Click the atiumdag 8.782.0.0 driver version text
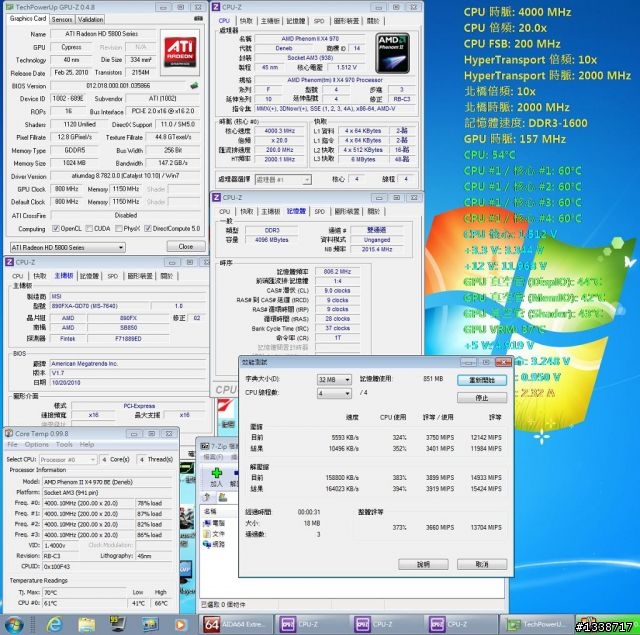This screenshot has height=635, width=640. pyautogui.click(x=125, y=176)
